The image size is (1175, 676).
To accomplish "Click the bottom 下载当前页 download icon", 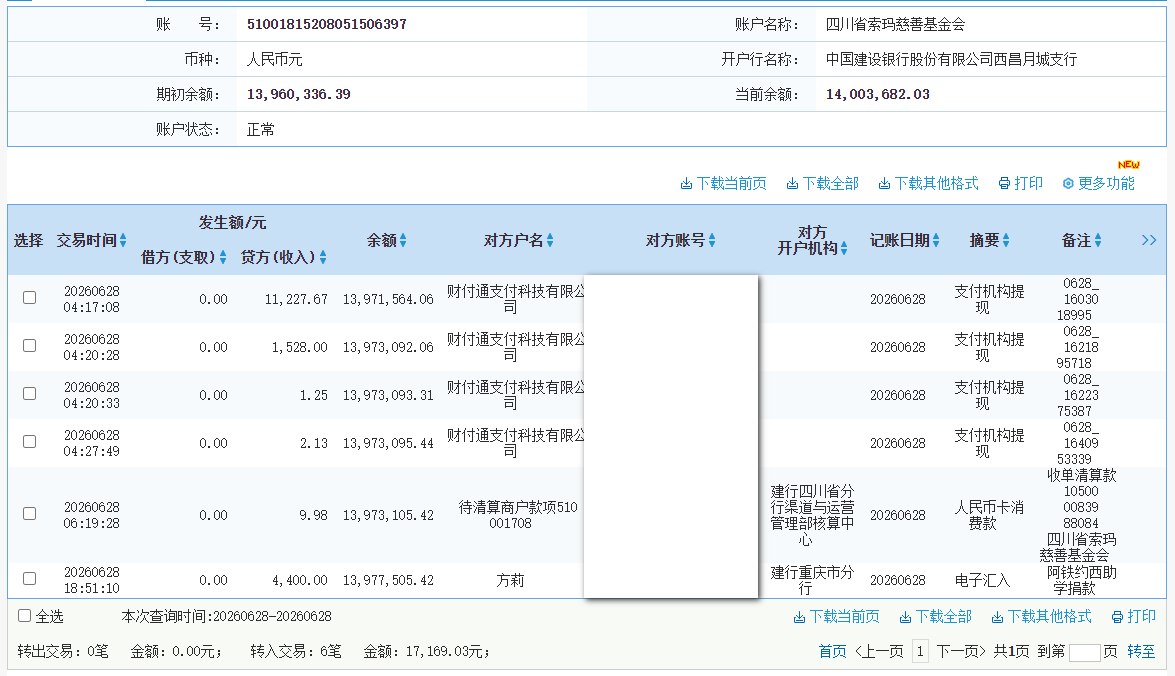I will point(799,617).
